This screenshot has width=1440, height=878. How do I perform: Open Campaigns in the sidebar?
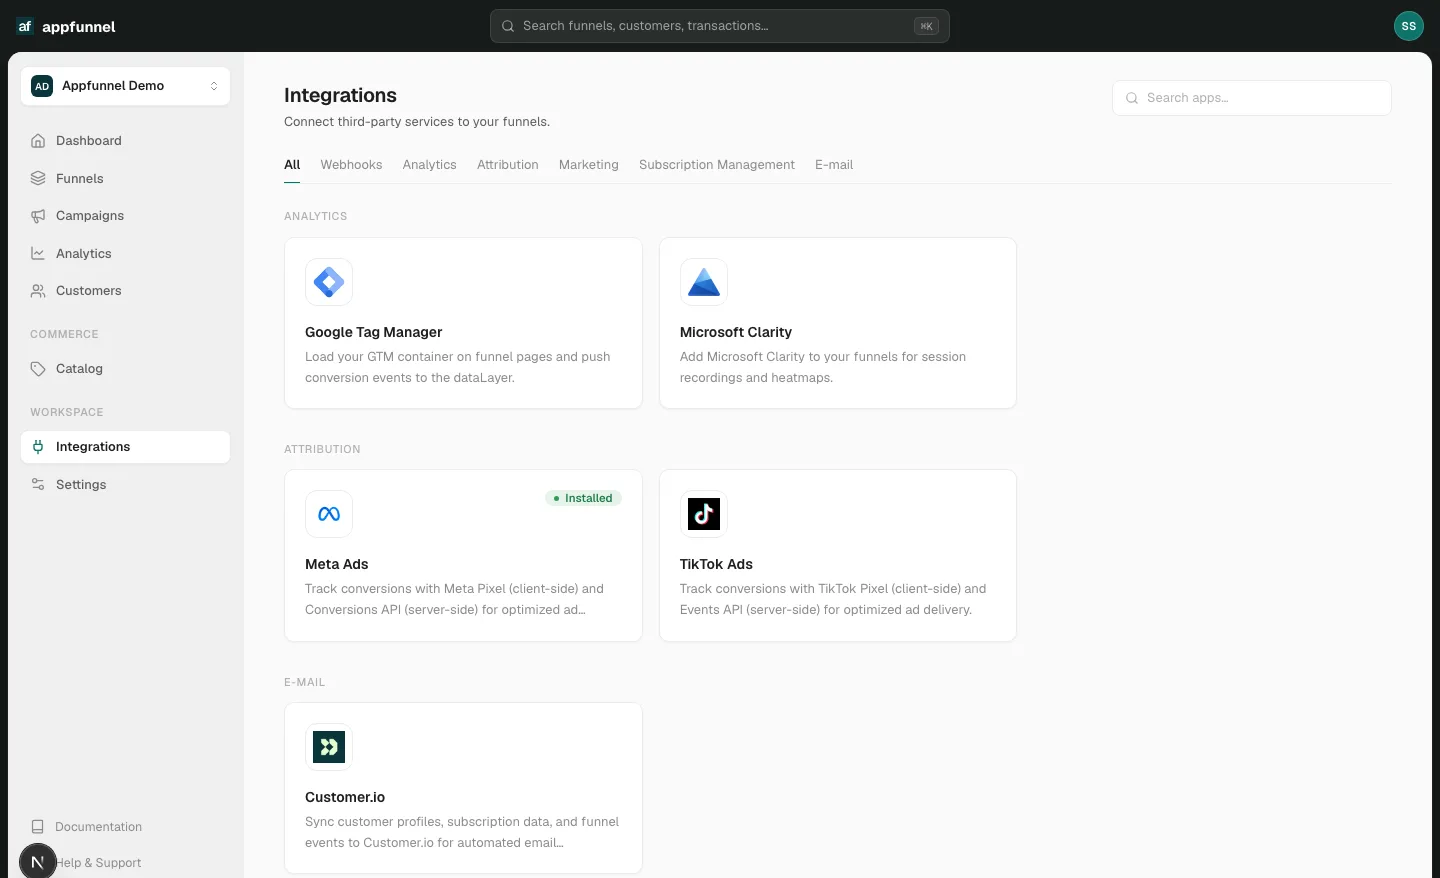pos(125,216)
